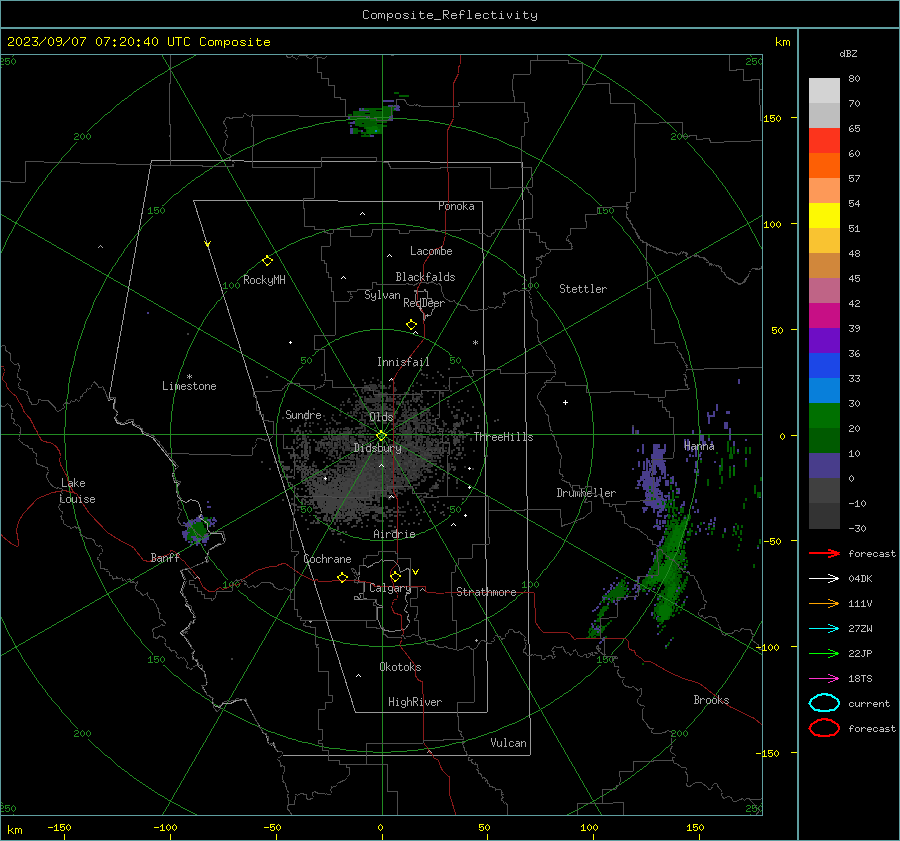The image size is (900, 841).
Task: Click the Drumheller label on the map
Action: (x=586, y=493)
